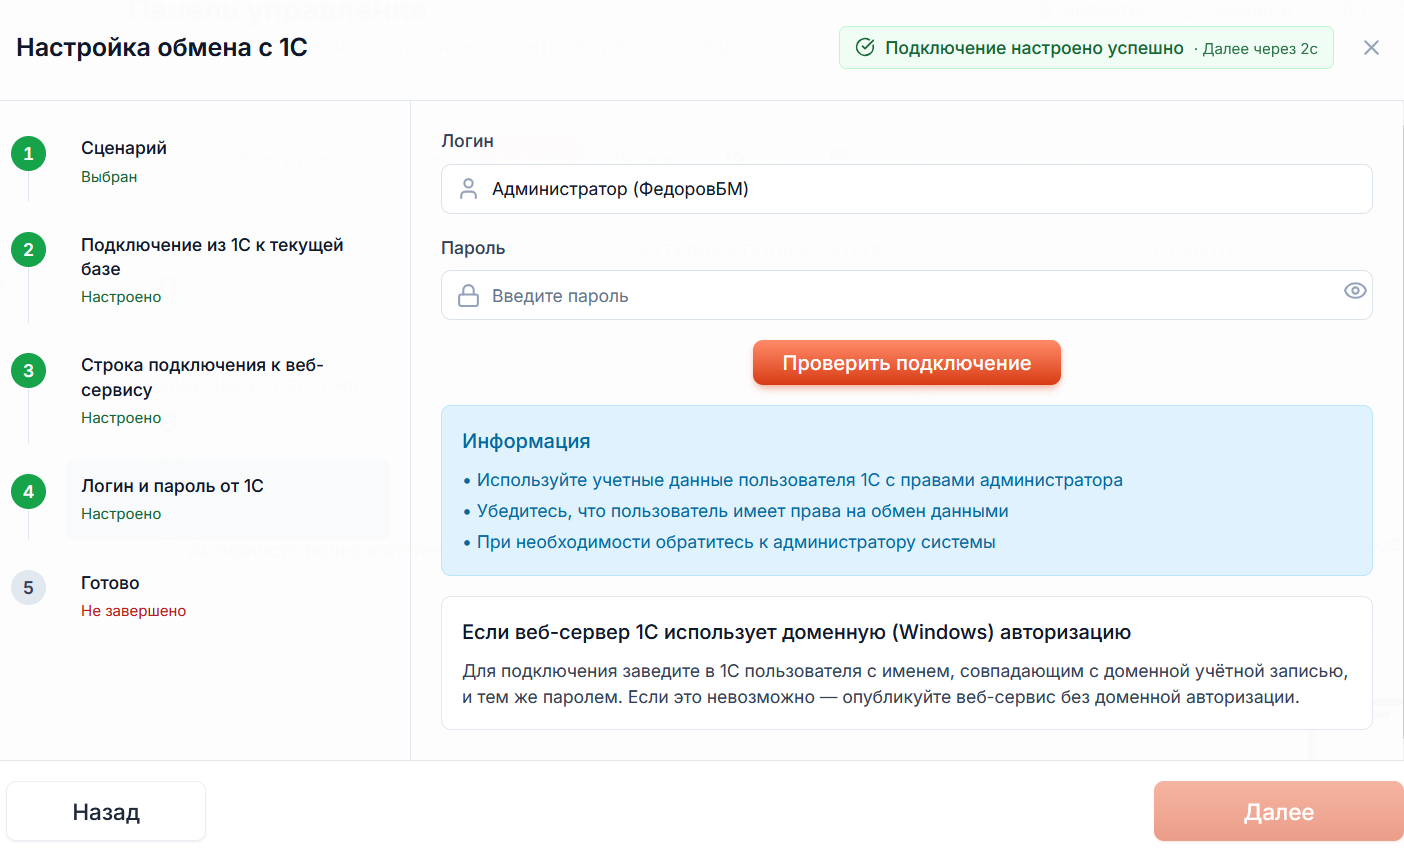The height and width of the screenshot is (852, 1404).
Task: Click the доменную (Windows) авторизацию heading
Action: pos(796,632)
